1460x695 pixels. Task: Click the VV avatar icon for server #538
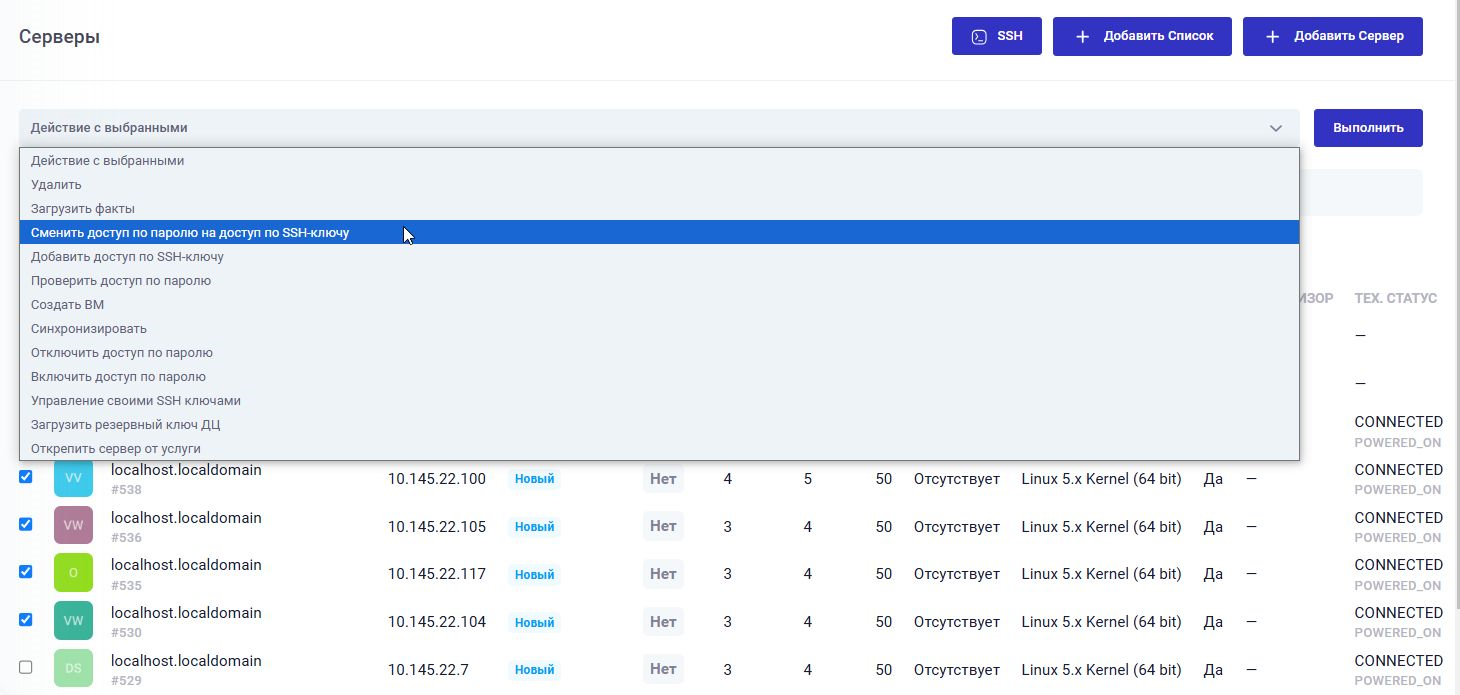click(73, 478)
